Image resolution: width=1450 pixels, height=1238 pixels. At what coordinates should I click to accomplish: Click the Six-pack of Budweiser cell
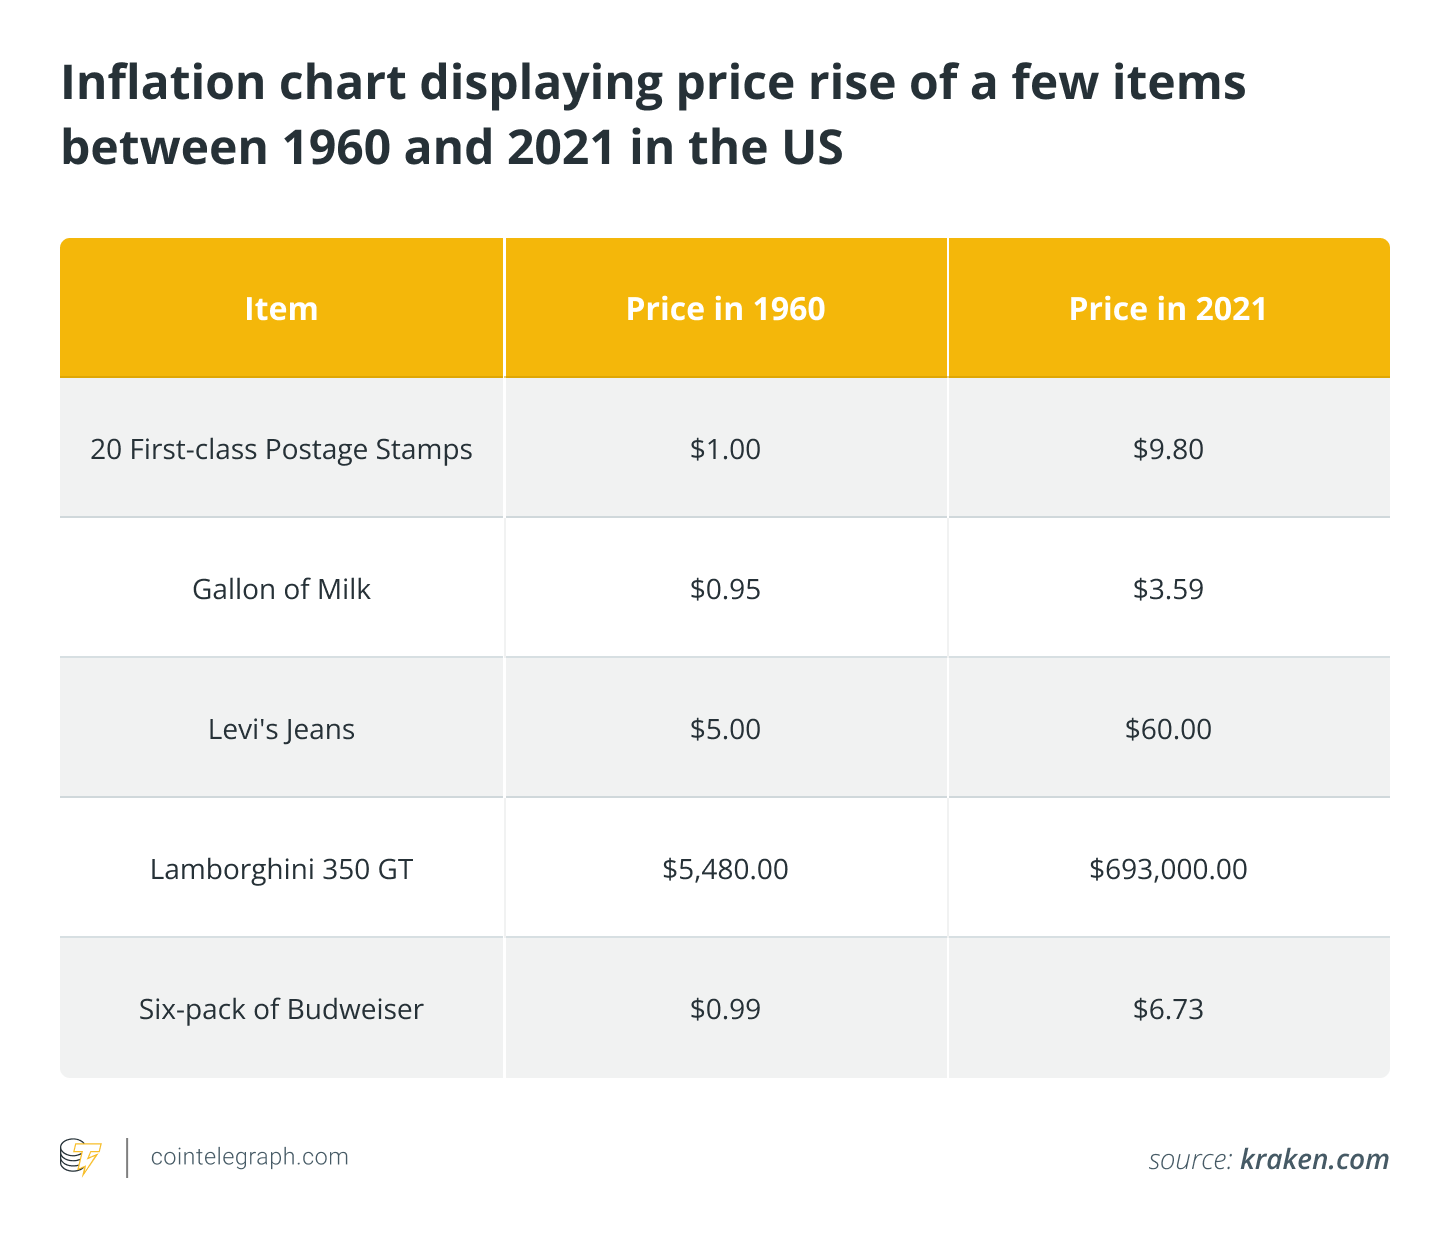click(281, 1009)
